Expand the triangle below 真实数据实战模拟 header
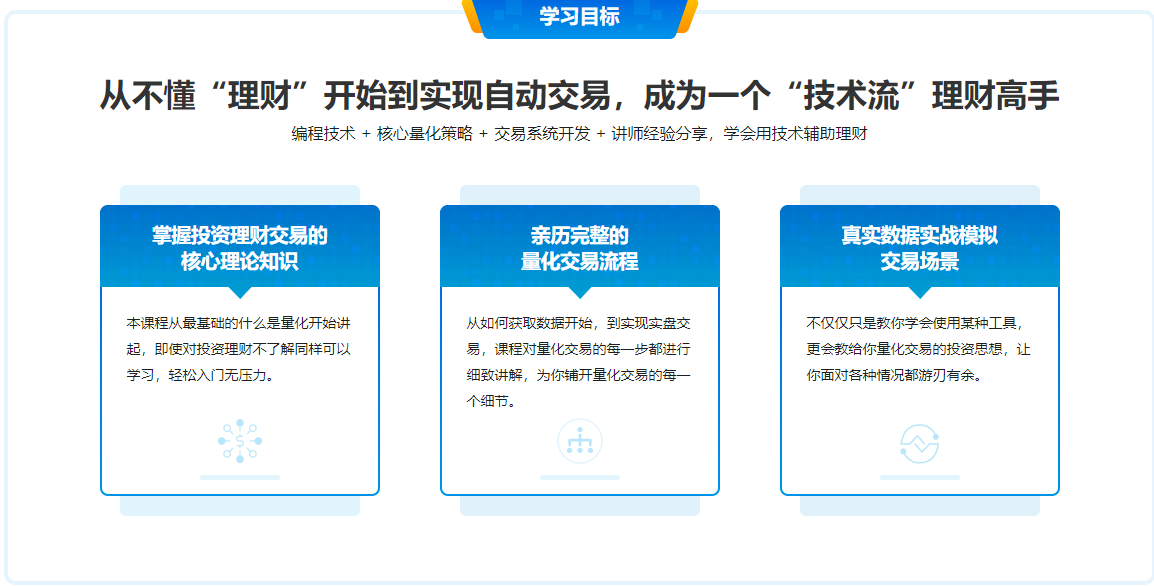Screen dimensions: 1154x586 click(918, 291)
